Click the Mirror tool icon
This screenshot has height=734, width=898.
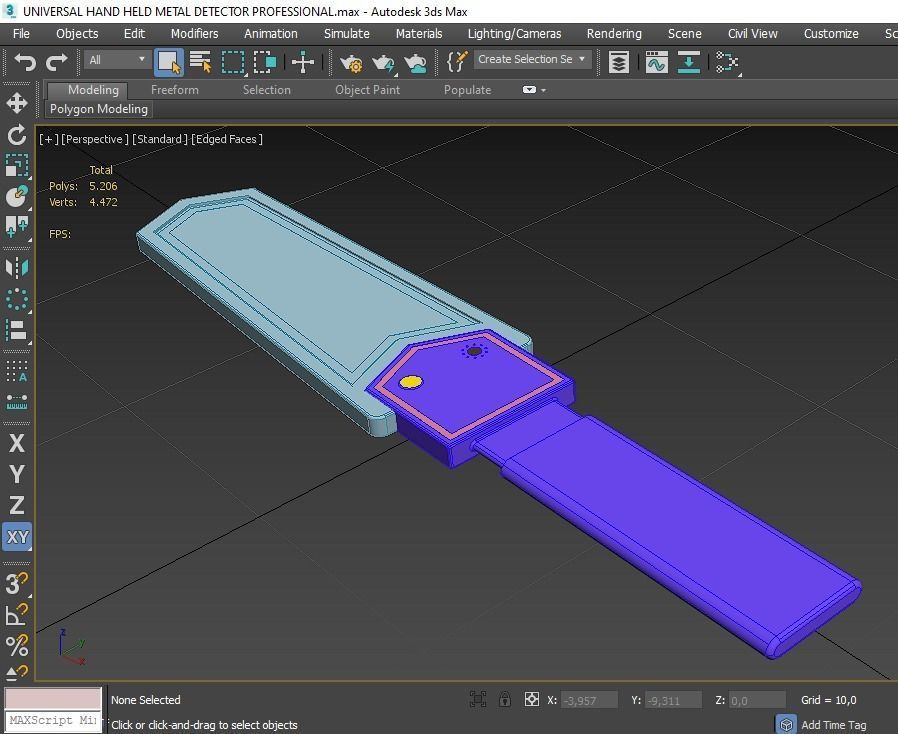tap(17, 267)
